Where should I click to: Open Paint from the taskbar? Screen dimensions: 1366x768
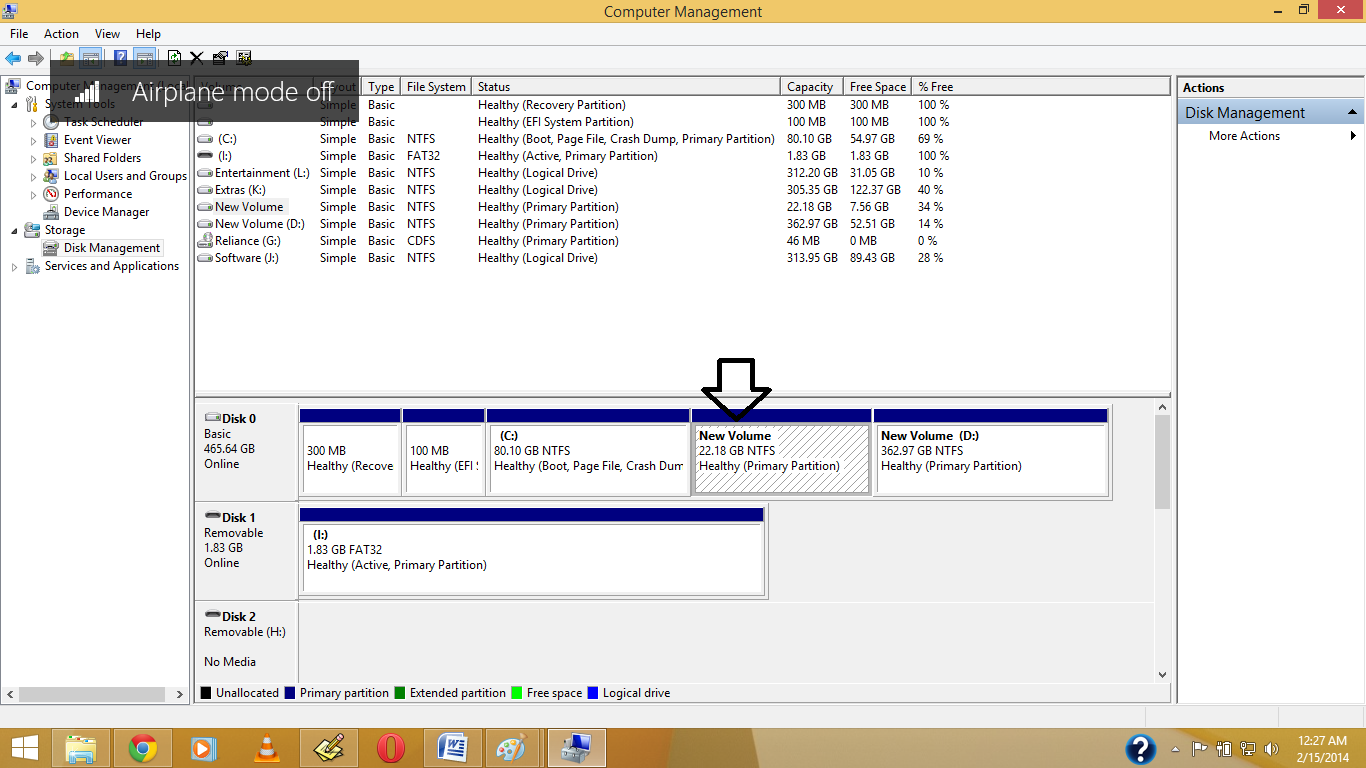[x=511, y=748]
